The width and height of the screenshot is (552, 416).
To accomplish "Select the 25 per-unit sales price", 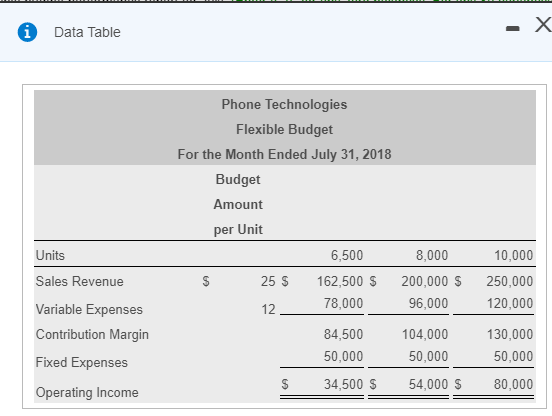I will 268,281.
